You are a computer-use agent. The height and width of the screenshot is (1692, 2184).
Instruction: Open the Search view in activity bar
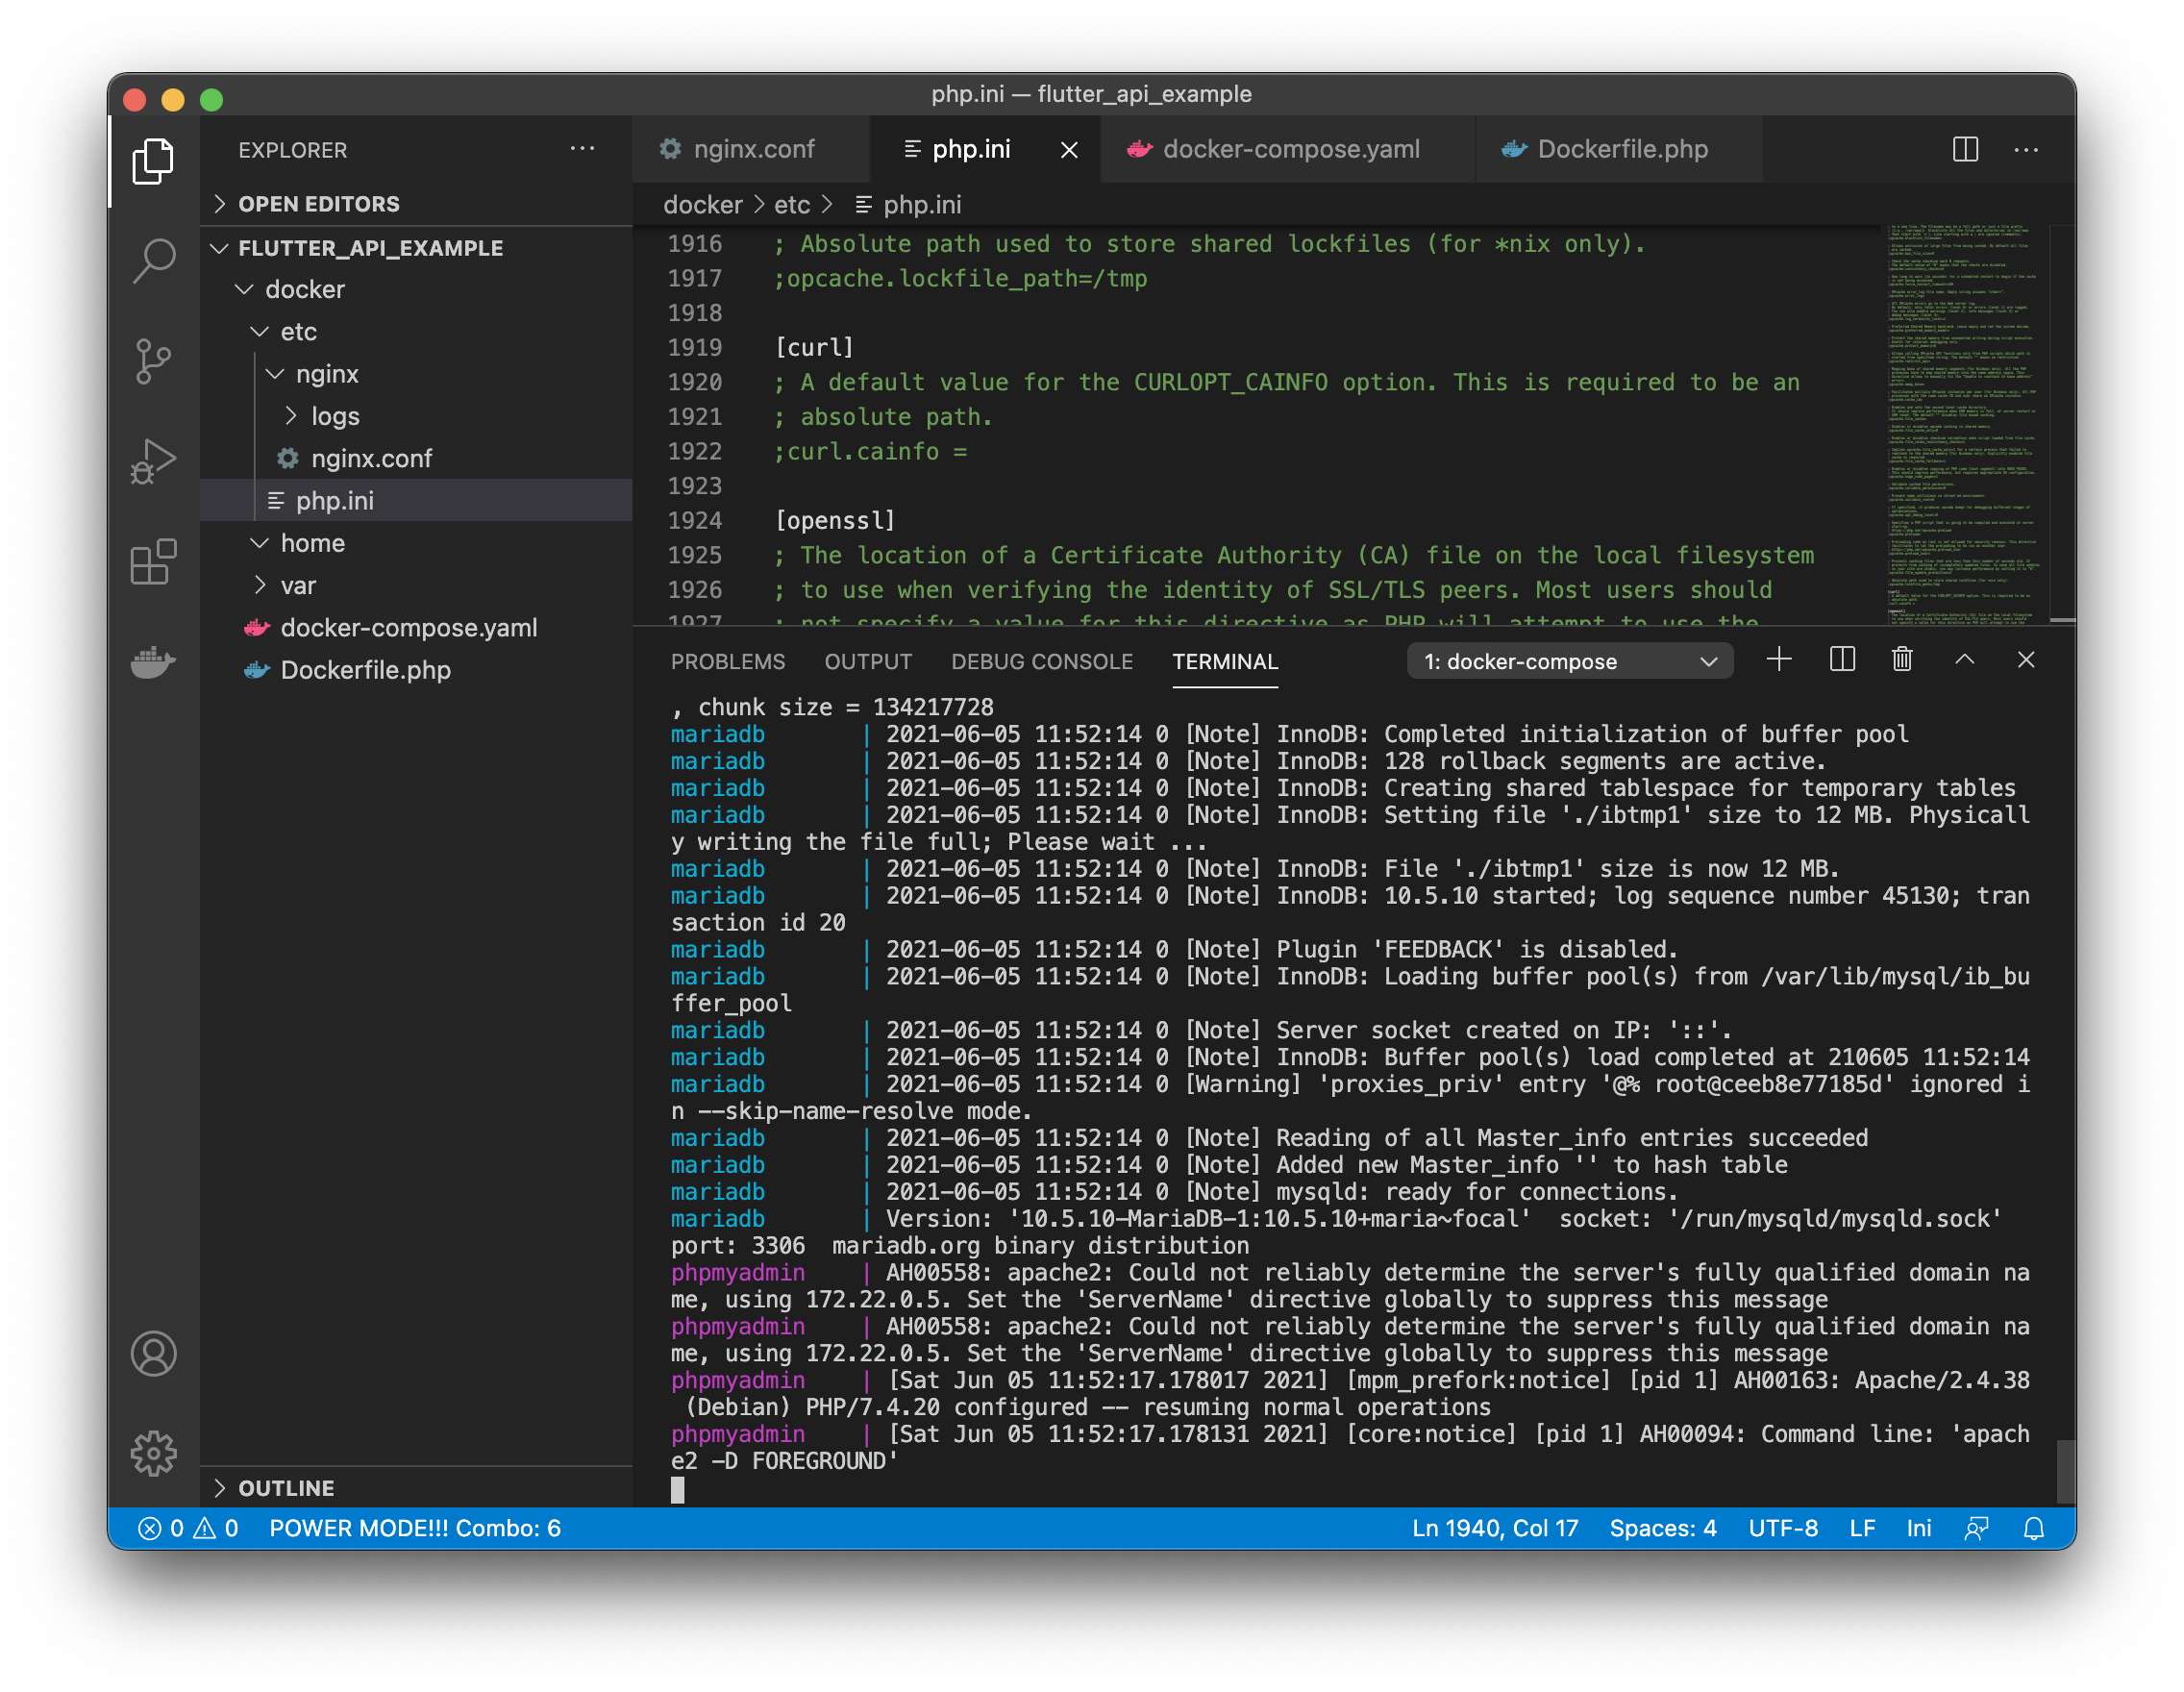[153, 261]
